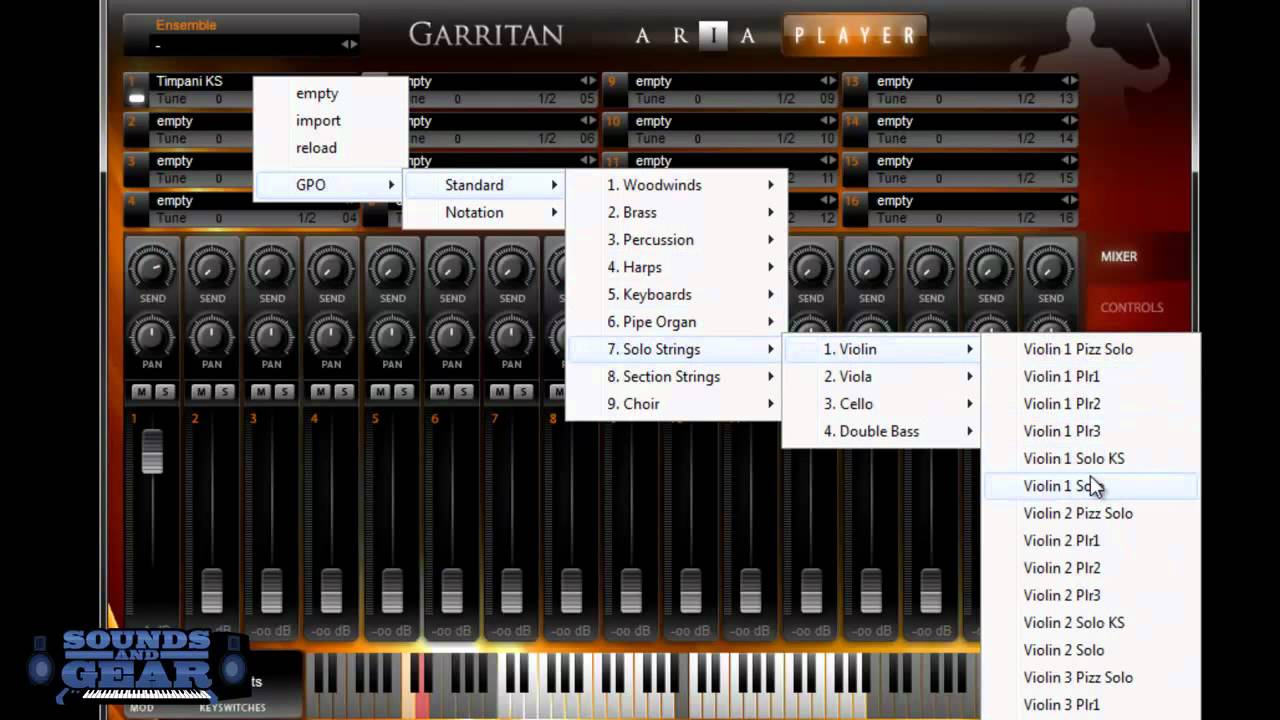Click the Ensemble preset selector arrows

(x=349, y=44)
